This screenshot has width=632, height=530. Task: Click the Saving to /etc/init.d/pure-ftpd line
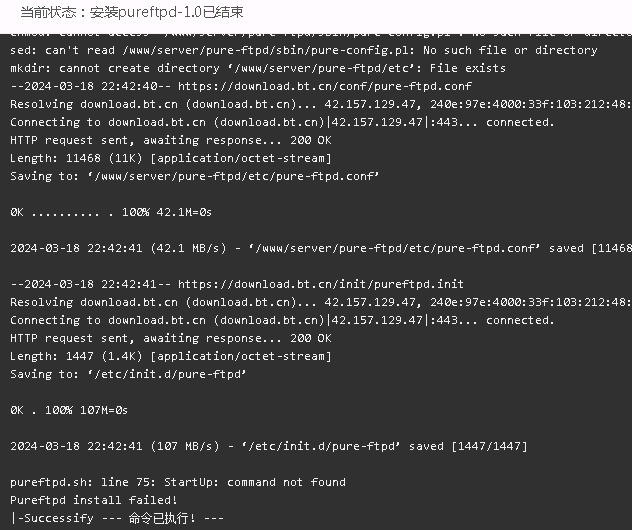128,374
